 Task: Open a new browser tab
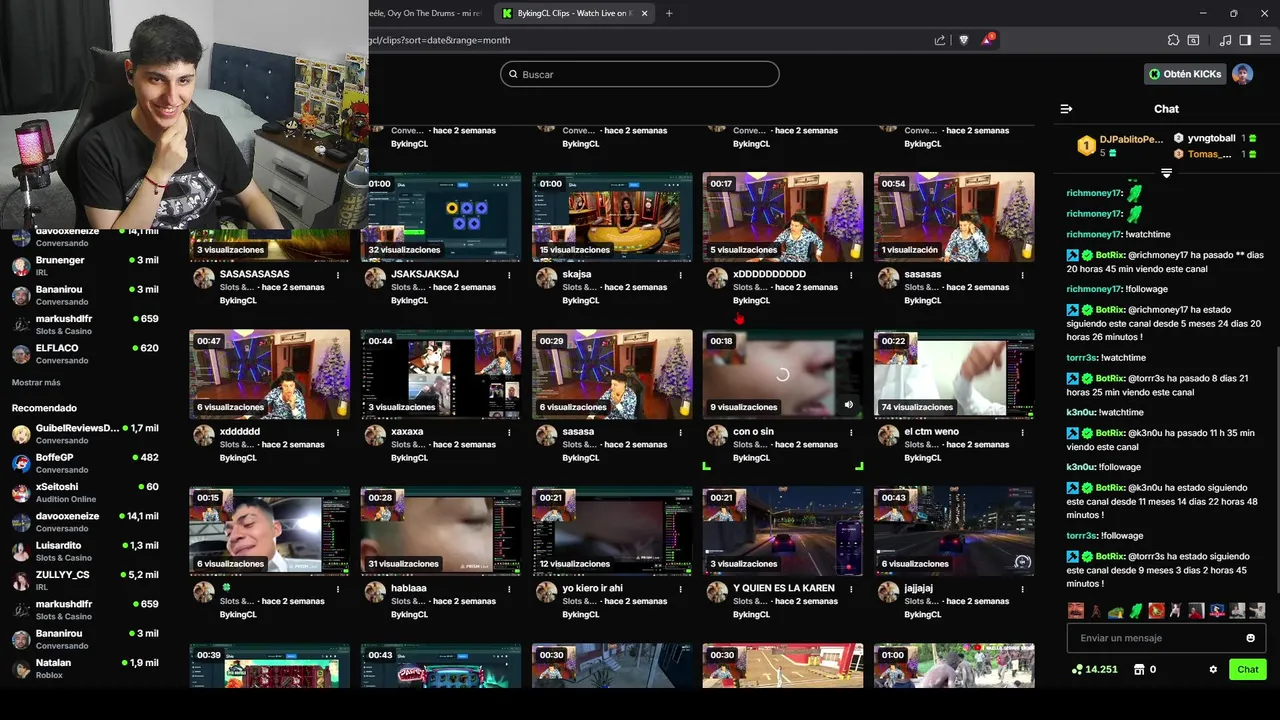click(669, 13)
